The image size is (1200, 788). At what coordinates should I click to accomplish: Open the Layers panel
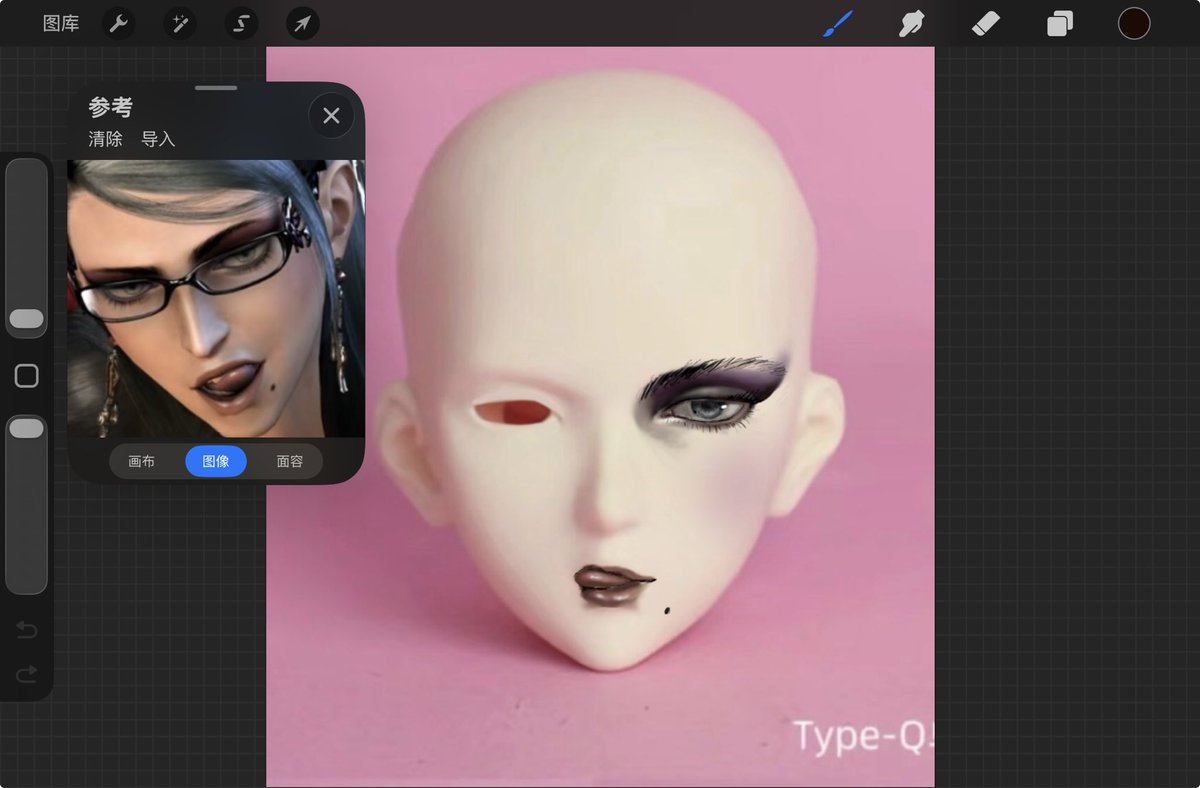coord(1060,23)
